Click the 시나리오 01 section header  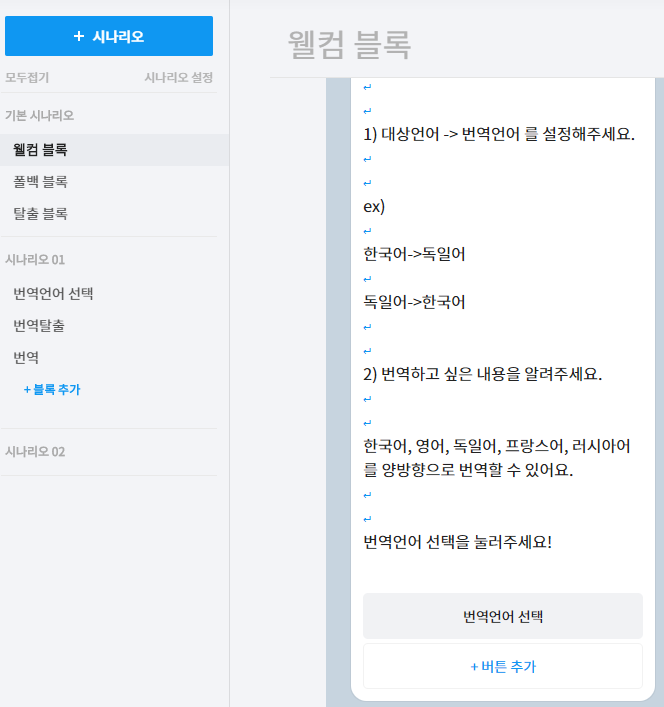coord(35,260)
